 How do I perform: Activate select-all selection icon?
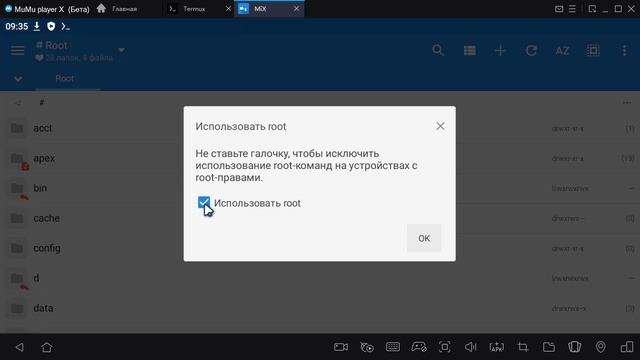593,51
